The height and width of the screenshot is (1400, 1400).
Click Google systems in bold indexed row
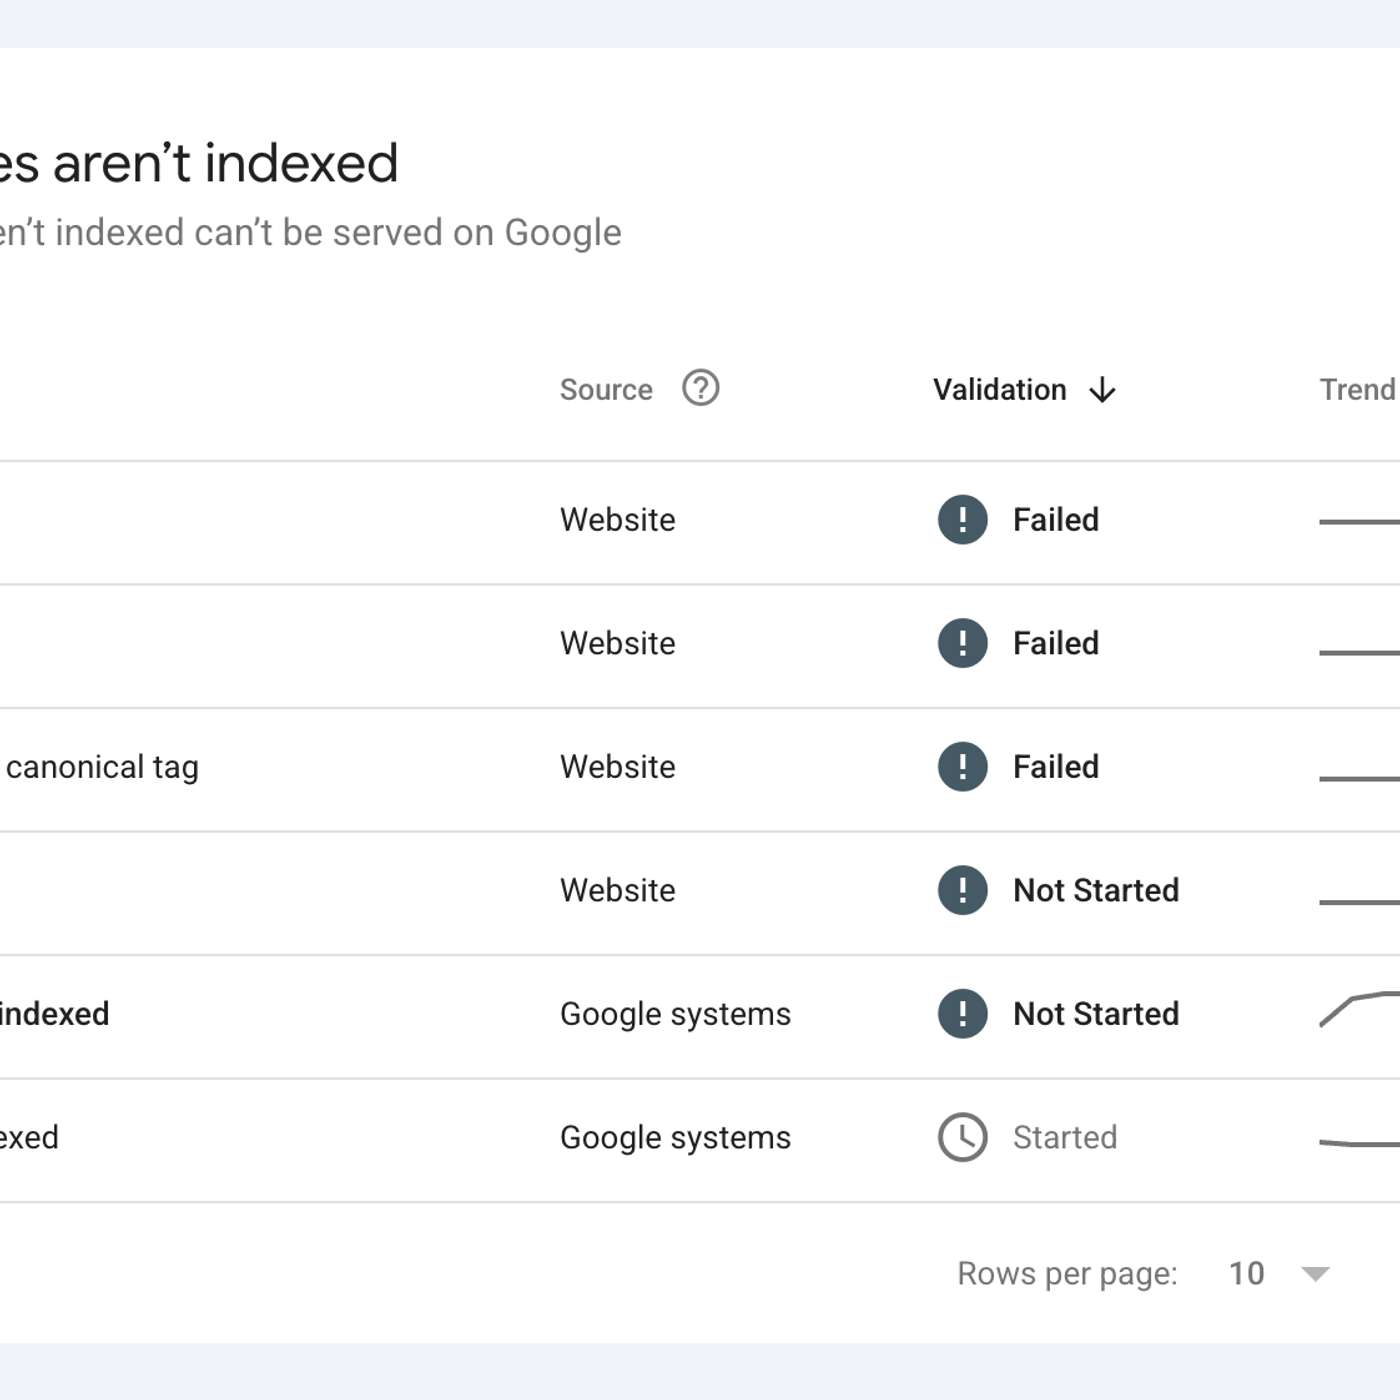tap(675, 1014)
